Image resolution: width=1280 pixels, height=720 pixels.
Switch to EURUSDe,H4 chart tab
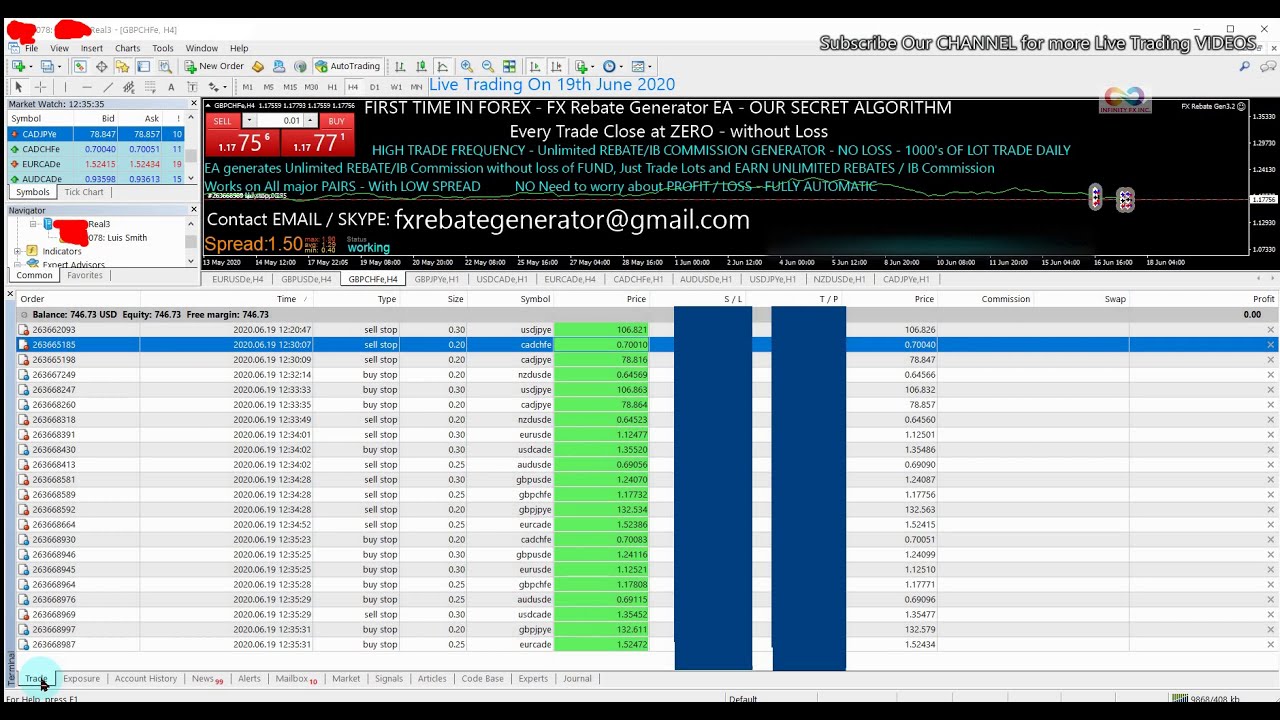237,279
